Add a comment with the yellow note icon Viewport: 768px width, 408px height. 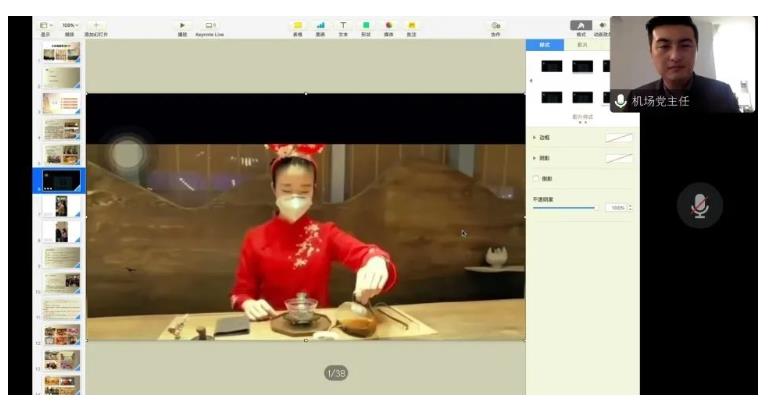click(411, 25)
